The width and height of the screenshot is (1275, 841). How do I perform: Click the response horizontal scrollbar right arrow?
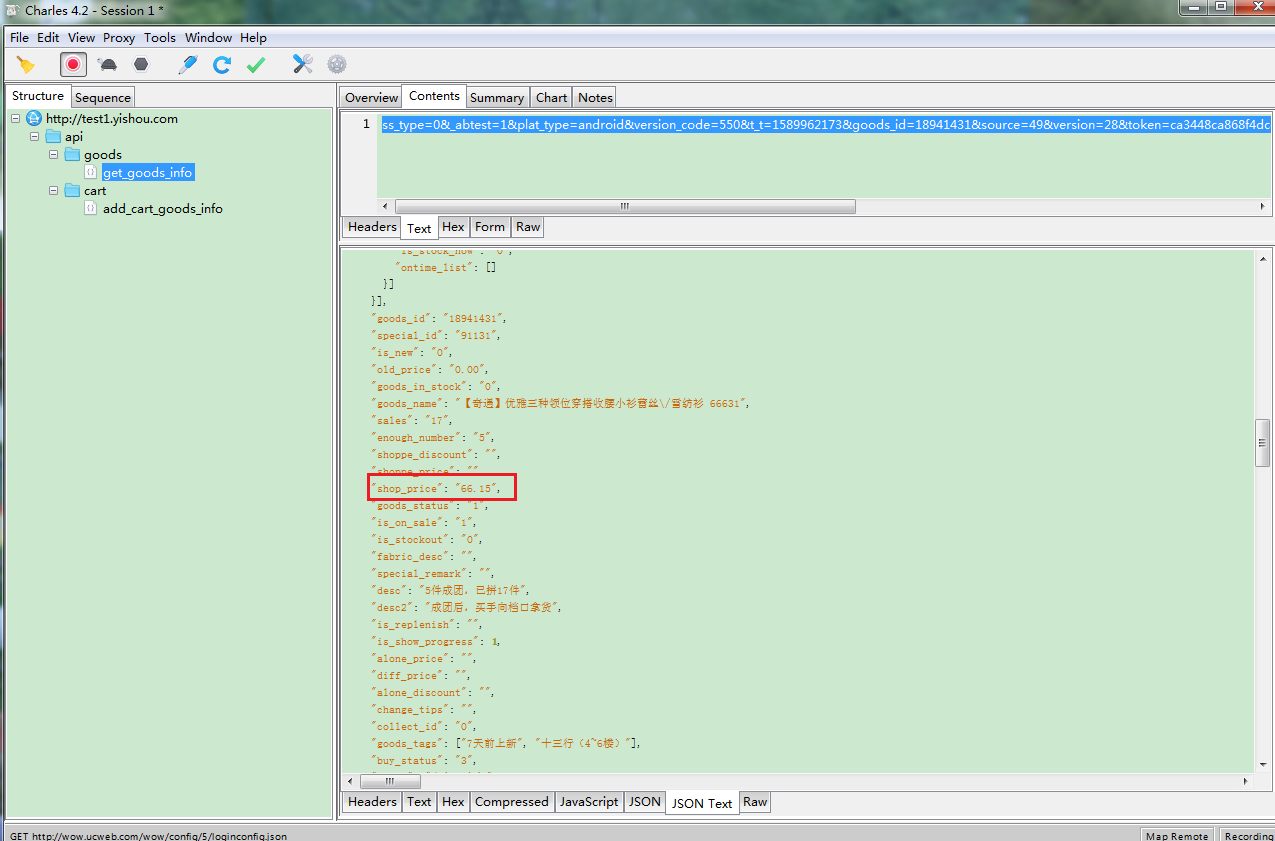pyautogui.click(x=1247, y=781)
